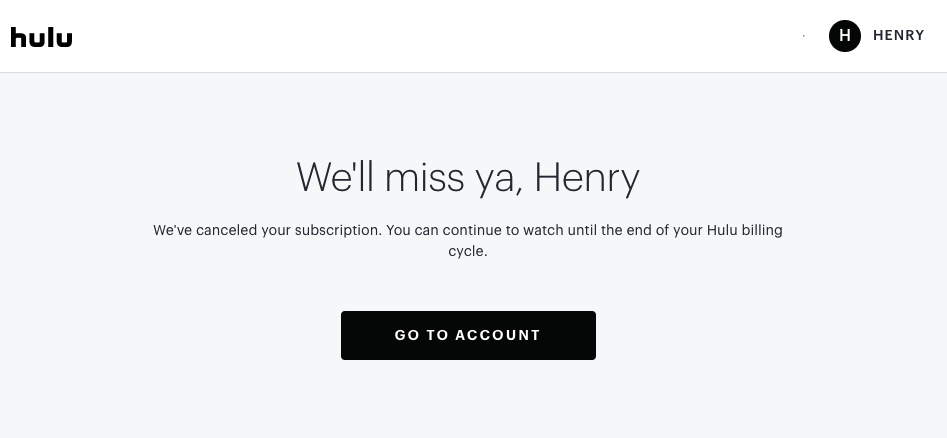Open the round H profile avatar
The width and height of the screenshot is (947, 438).
(x=844, y=36)
